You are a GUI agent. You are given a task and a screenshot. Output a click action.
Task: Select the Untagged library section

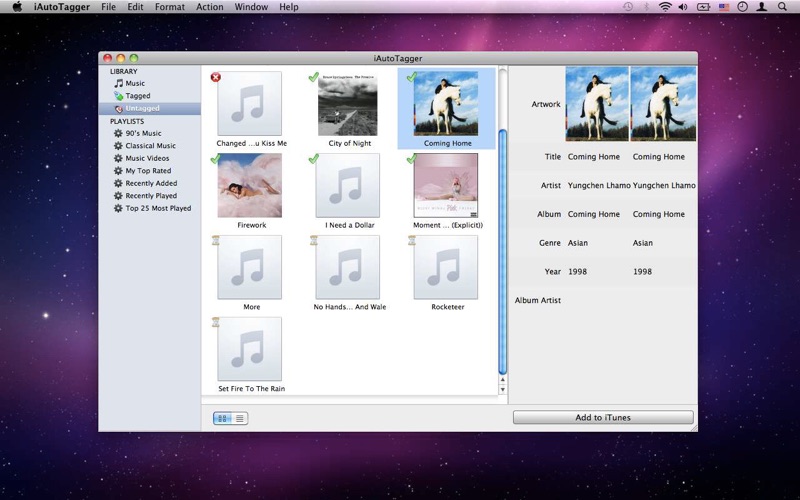click(141, 108)
